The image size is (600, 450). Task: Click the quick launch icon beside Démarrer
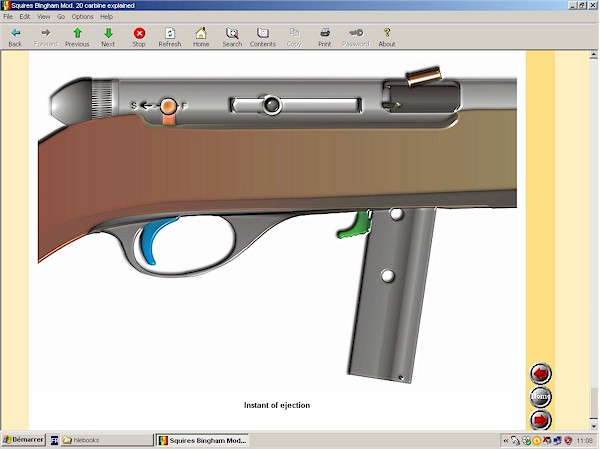pos(54,440)
